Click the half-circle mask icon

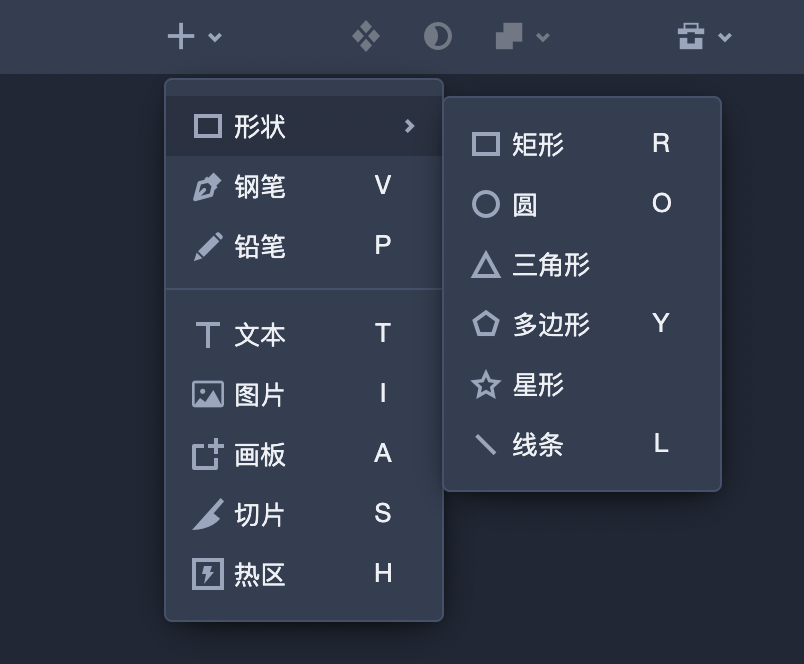point(438,37)
